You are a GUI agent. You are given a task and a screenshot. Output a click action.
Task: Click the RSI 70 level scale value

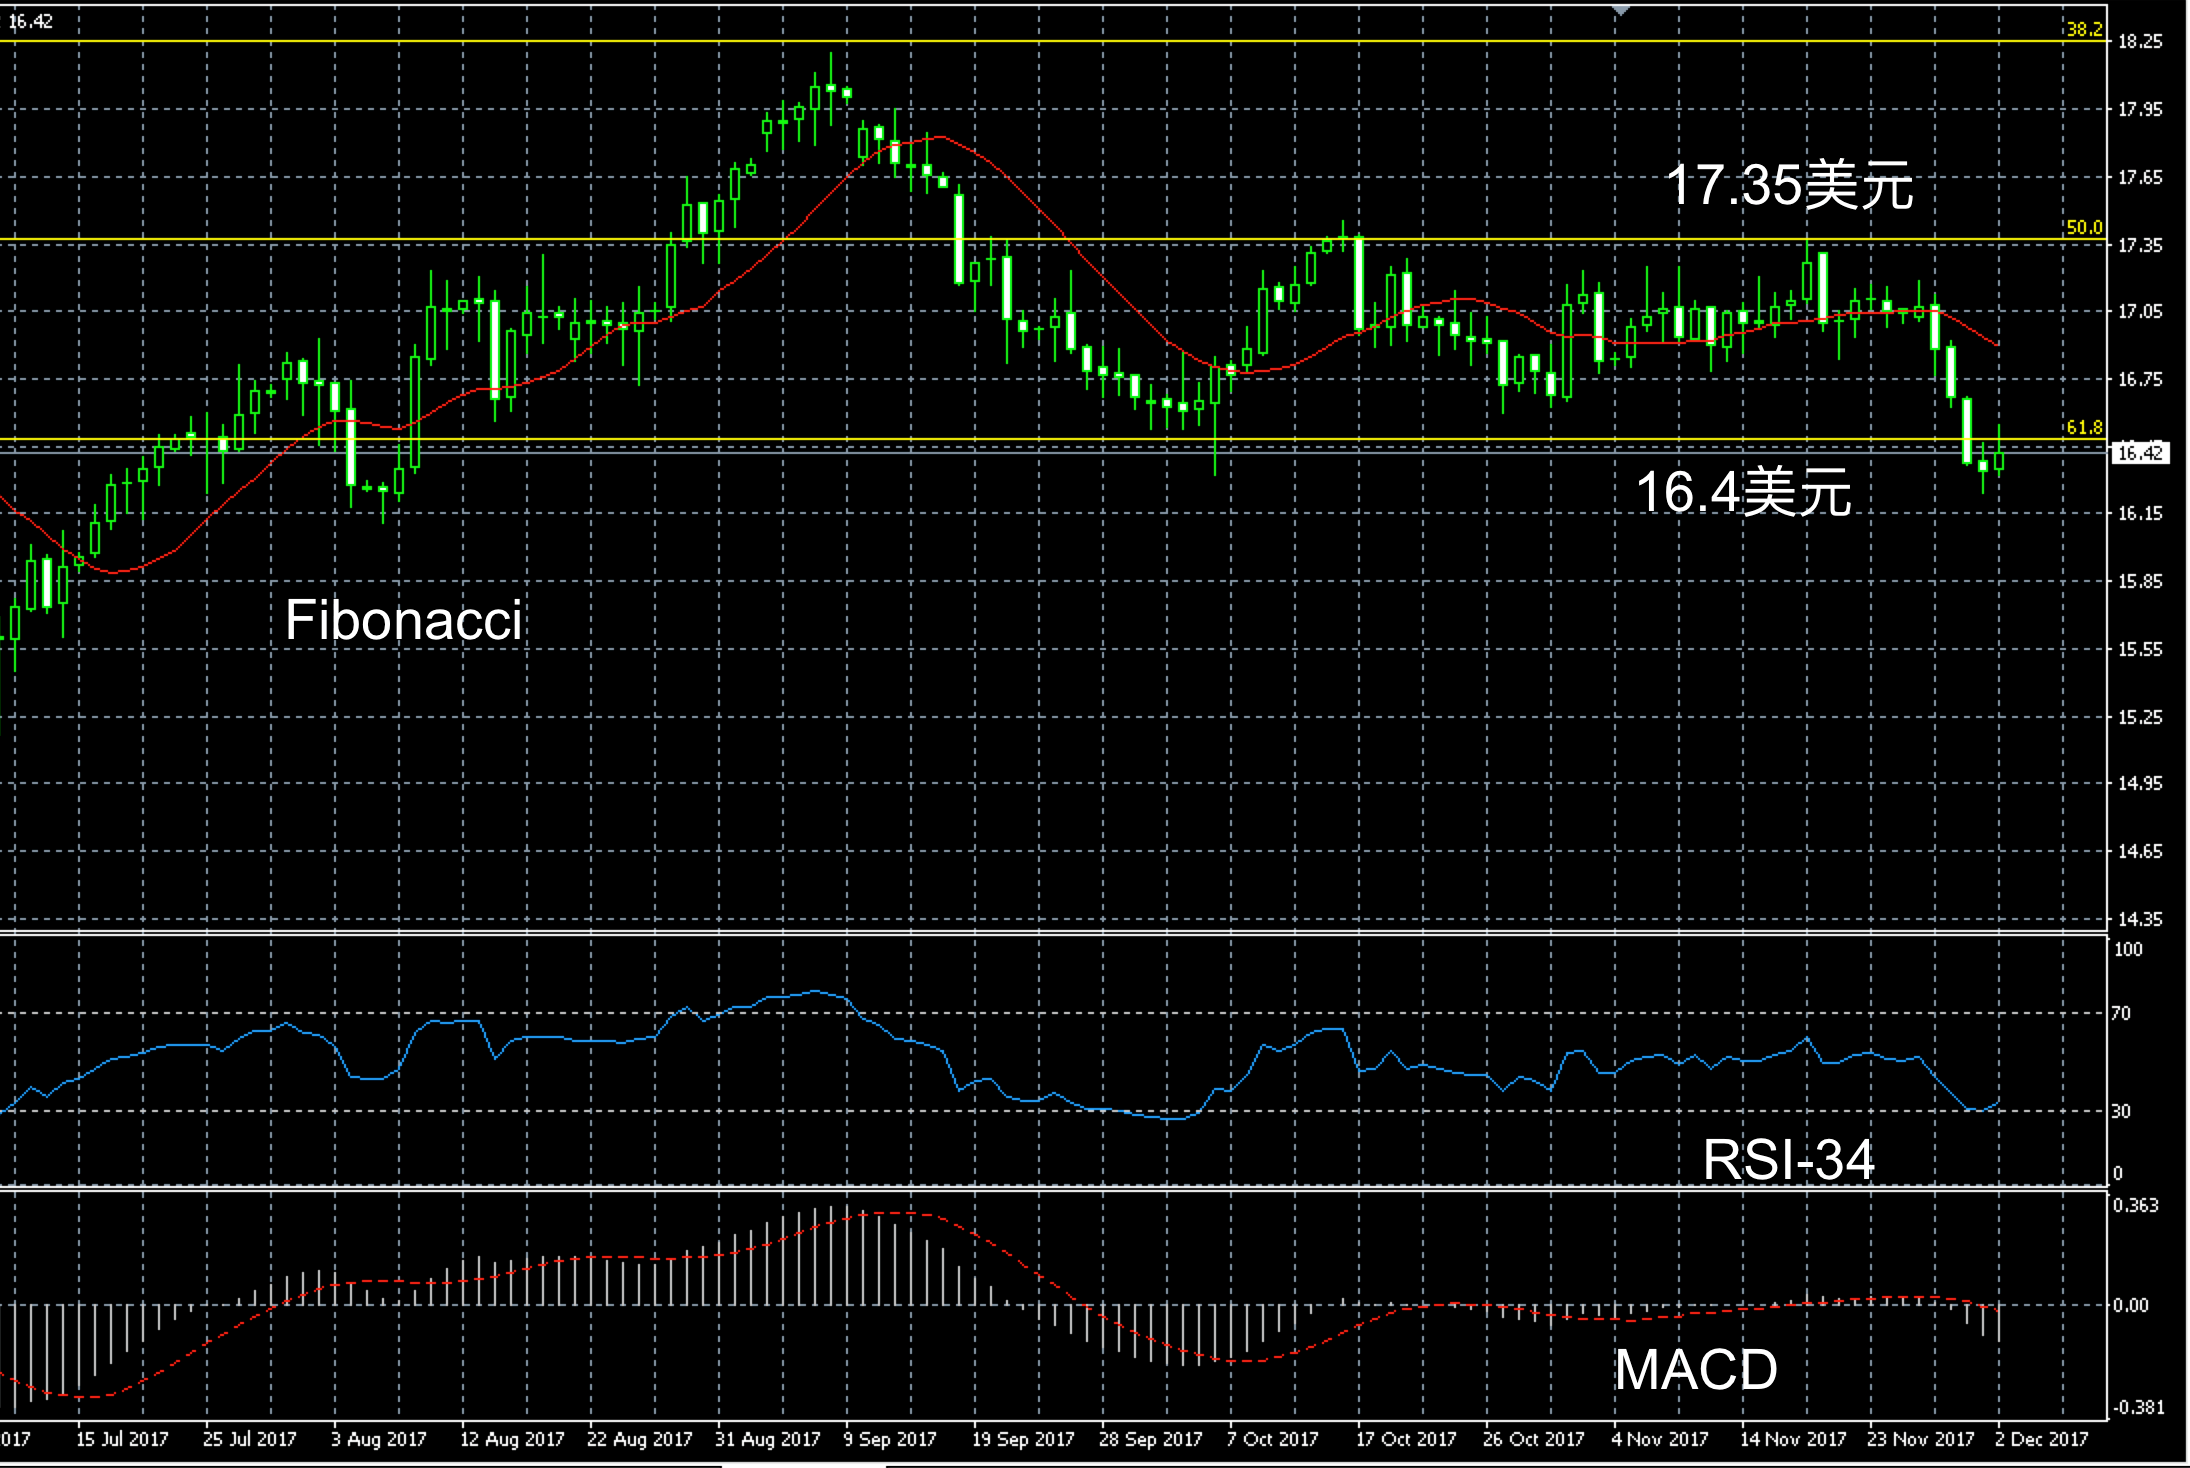tap(2121, 1013)
